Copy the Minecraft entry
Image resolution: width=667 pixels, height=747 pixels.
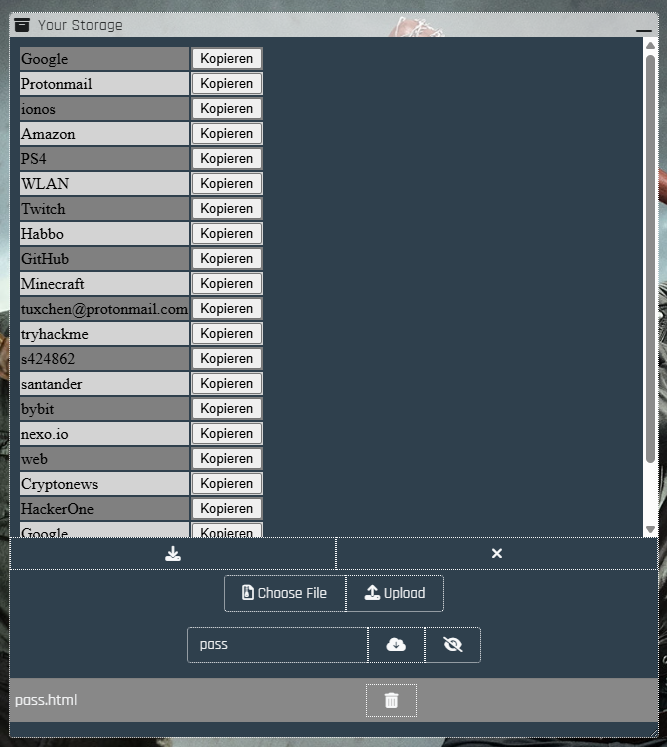pos(227,283)
